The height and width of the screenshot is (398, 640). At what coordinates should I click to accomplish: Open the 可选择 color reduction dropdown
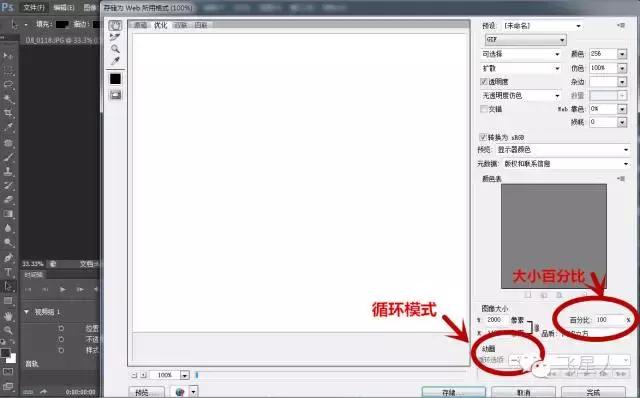point(521,54)
